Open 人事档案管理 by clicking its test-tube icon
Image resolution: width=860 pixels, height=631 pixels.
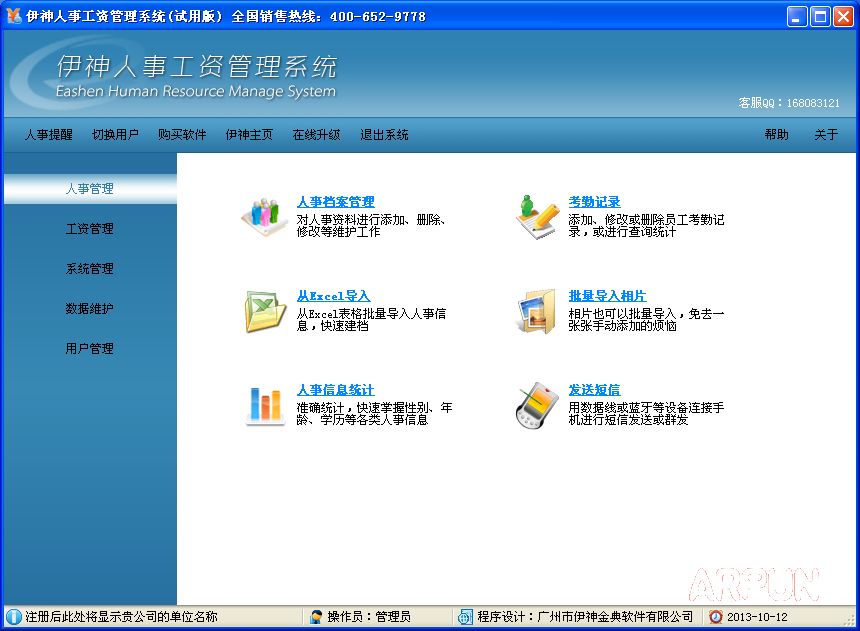(263, 215)
